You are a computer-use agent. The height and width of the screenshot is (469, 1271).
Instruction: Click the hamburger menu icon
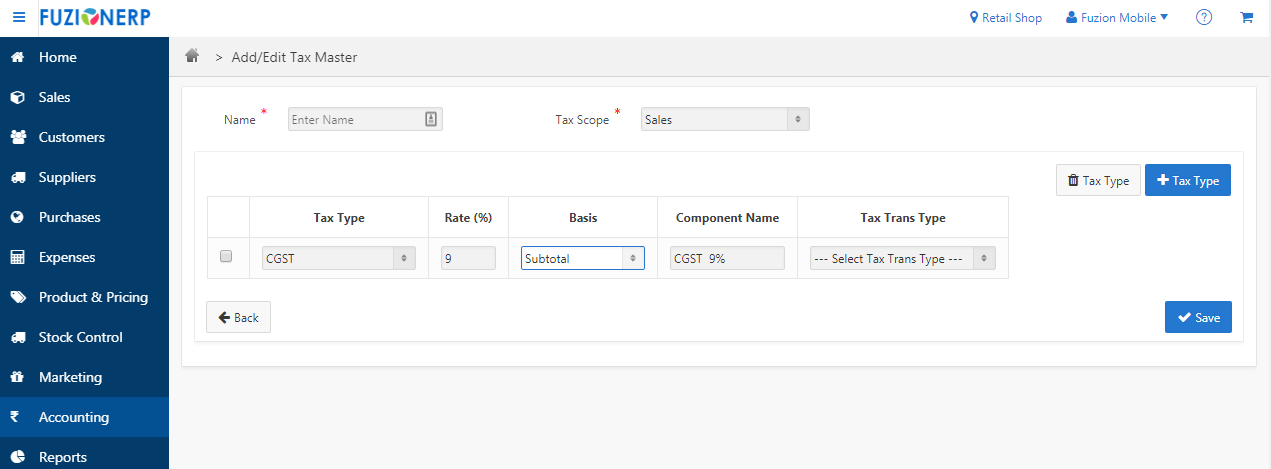[19, 18]
